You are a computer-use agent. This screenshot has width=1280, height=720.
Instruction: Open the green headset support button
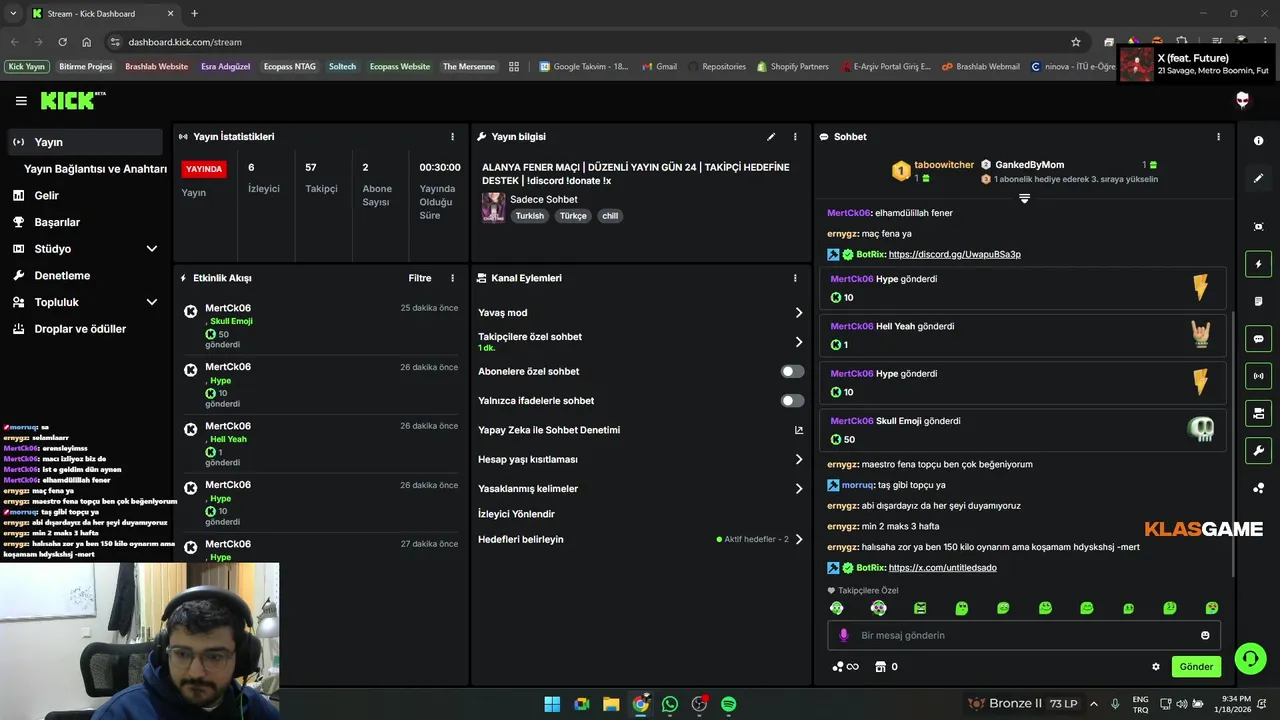pos(1250,658)
